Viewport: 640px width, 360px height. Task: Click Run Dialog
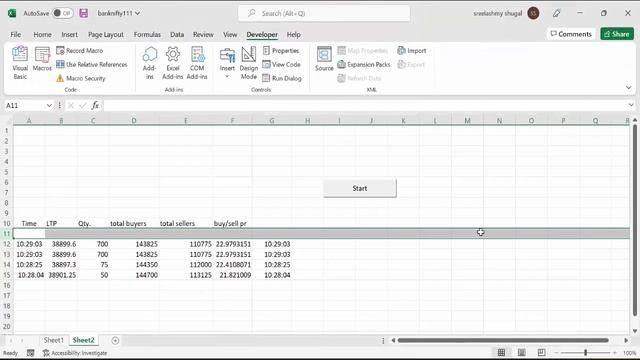point(282,78)
